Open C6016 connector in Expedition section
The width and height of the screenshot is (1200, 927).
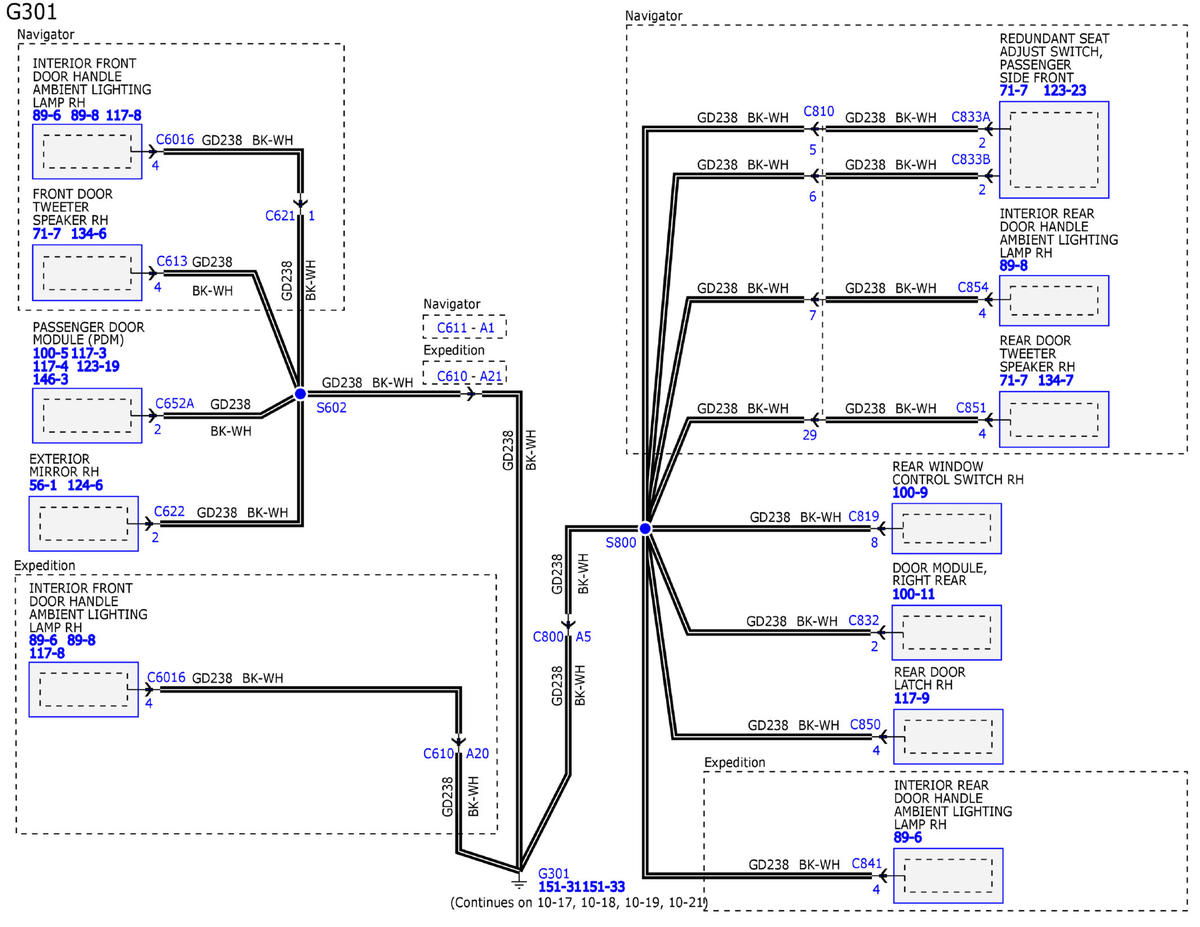click(164, 677)
